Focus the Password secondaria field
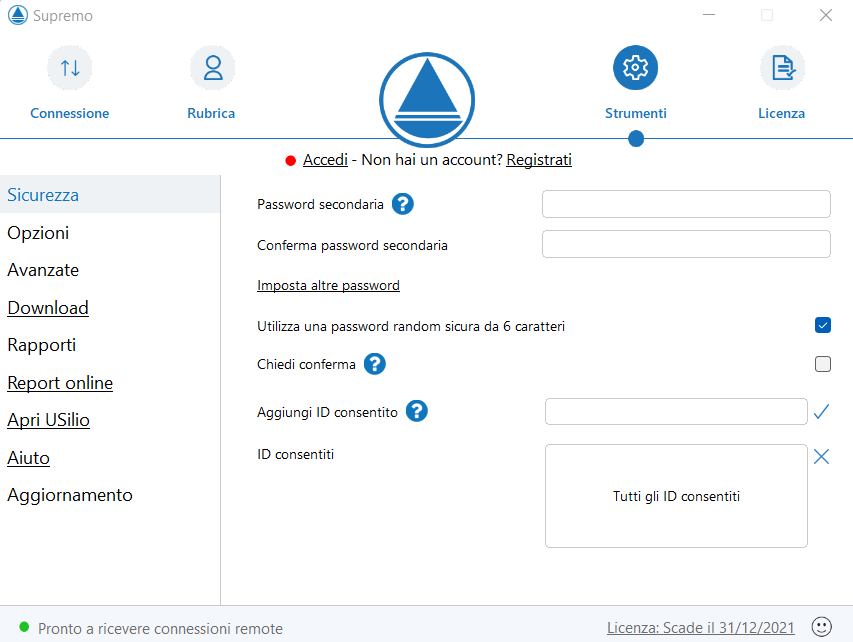The width and height of the screenshot is (853, 642). click(686, 204)
